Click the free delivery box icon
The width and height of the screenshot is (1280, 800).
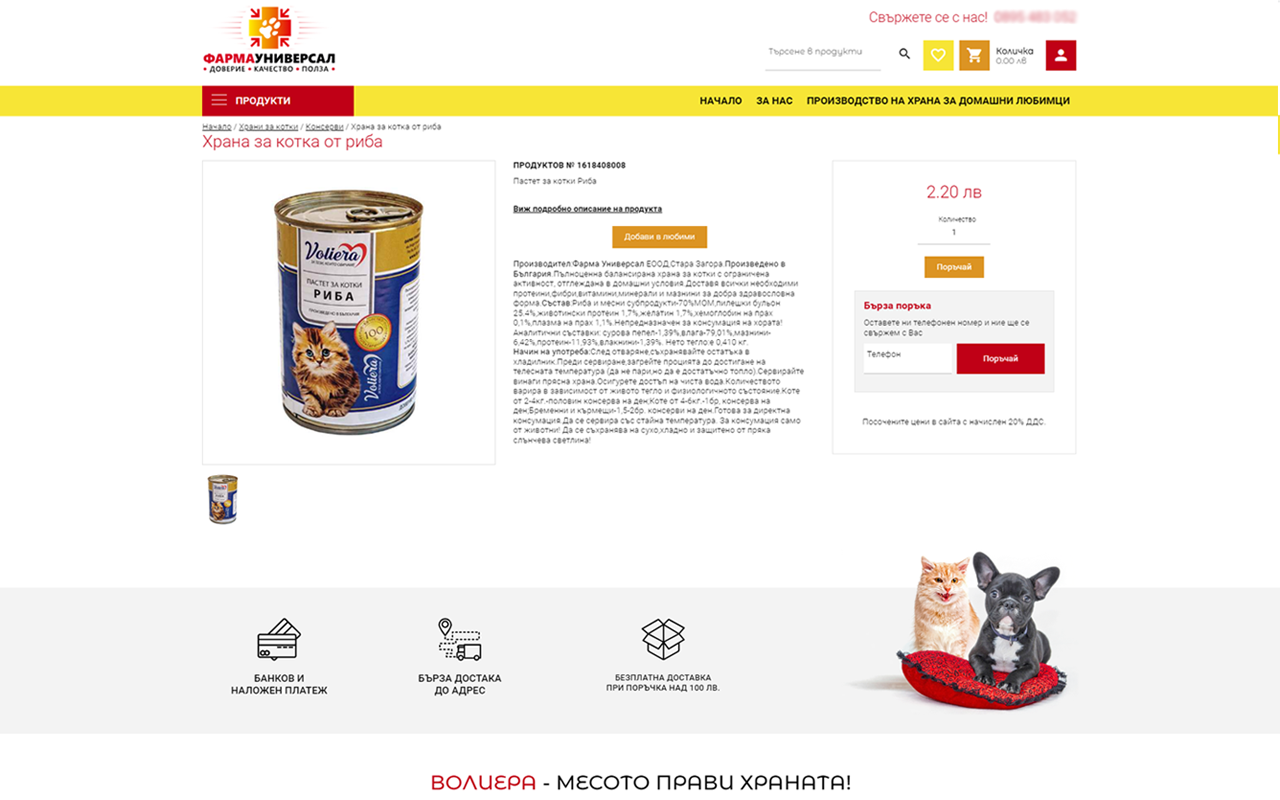pyautogui.click(x=663, y=638)
